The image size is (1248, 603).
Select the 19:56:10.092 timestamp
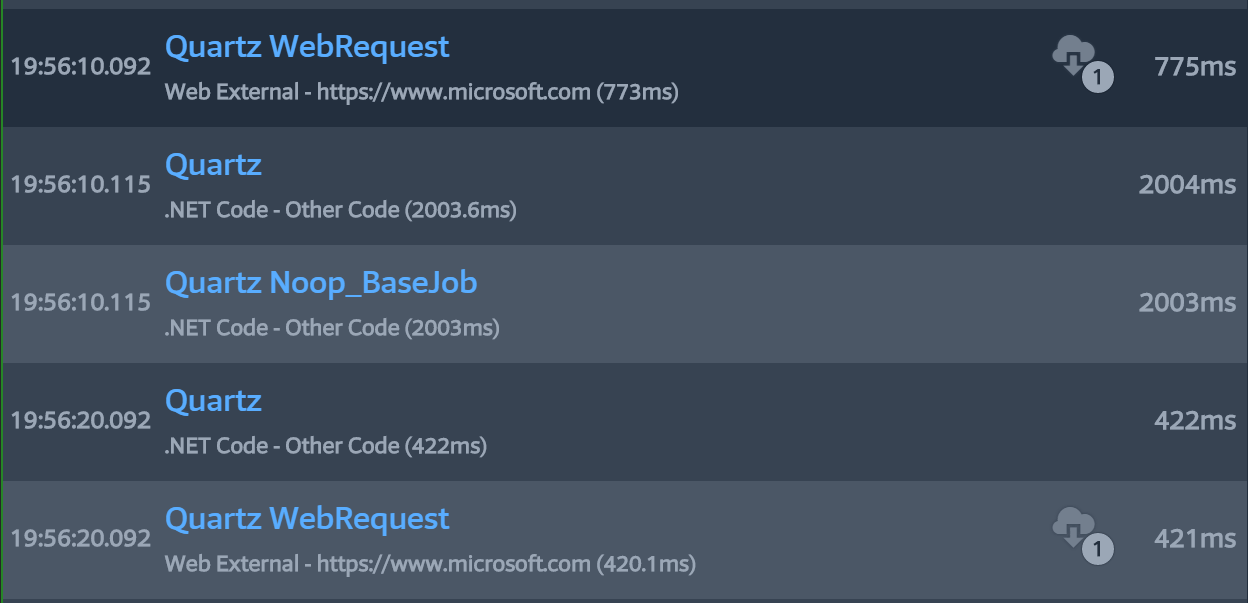pyautogui.click(x=81, y=67)
